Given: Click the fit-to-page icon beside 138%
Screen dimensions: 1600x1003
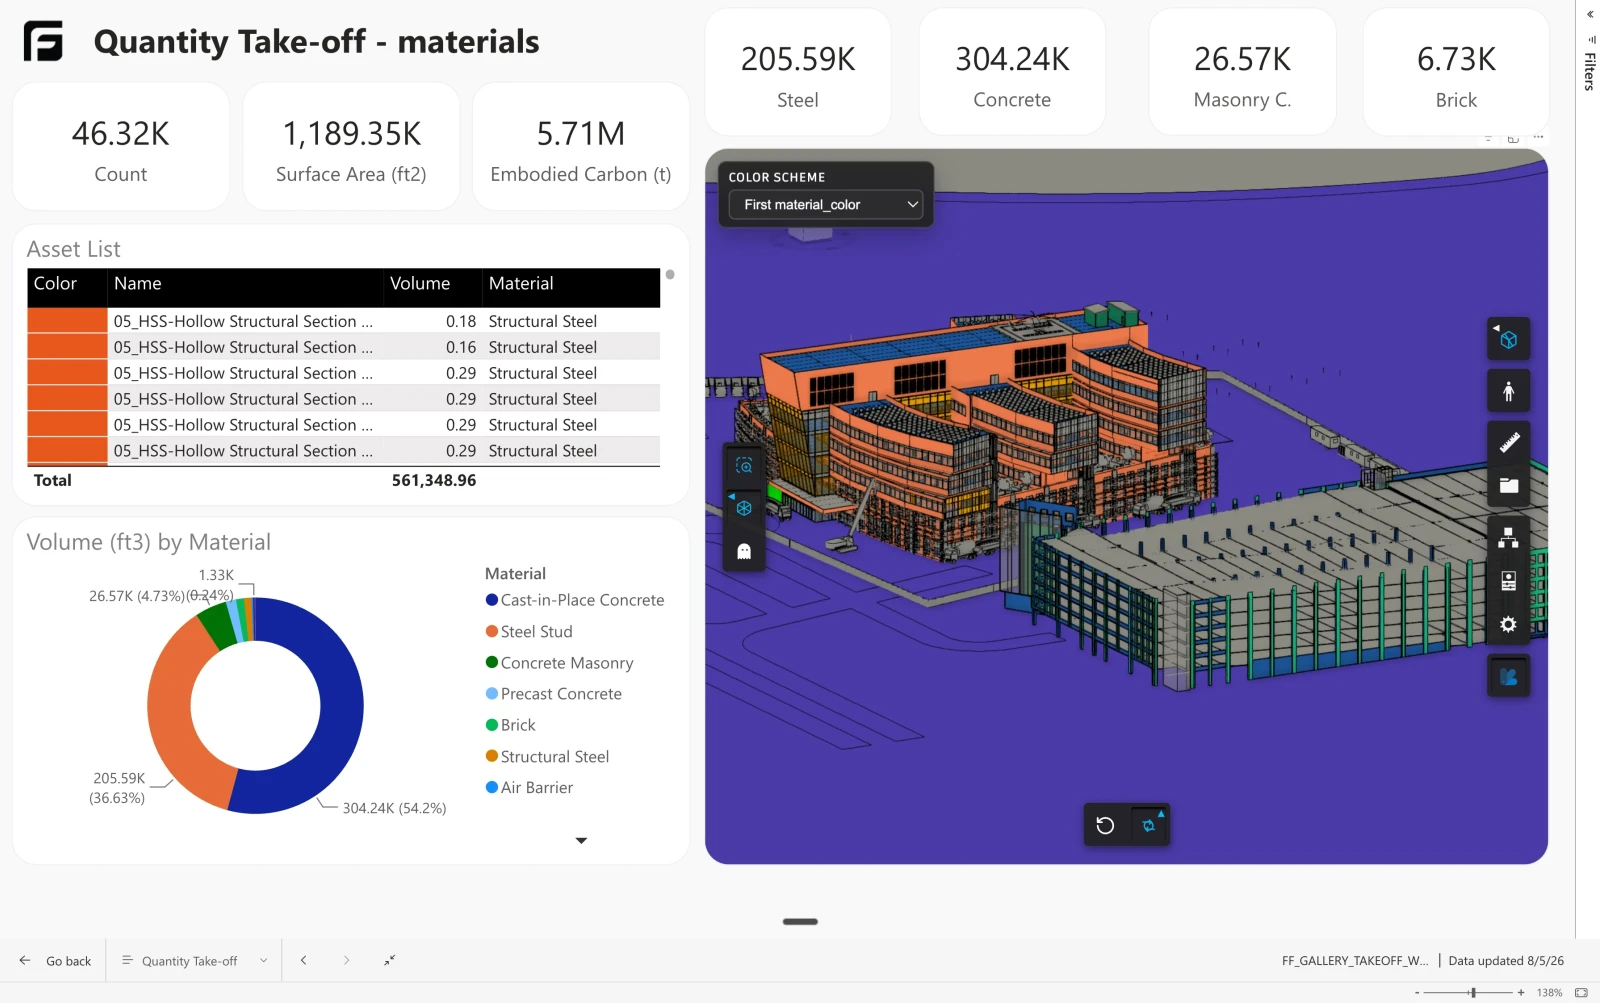Looking at the screenshot, I should (x=1581, y=992).
